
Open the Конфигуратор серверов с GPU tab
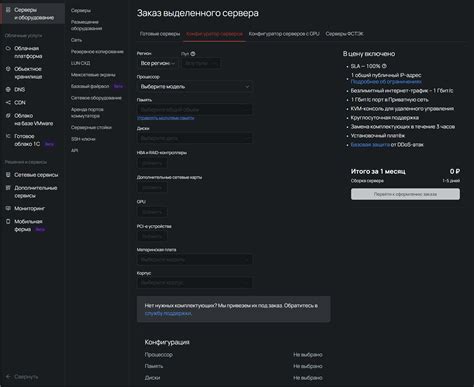(284, 34)
